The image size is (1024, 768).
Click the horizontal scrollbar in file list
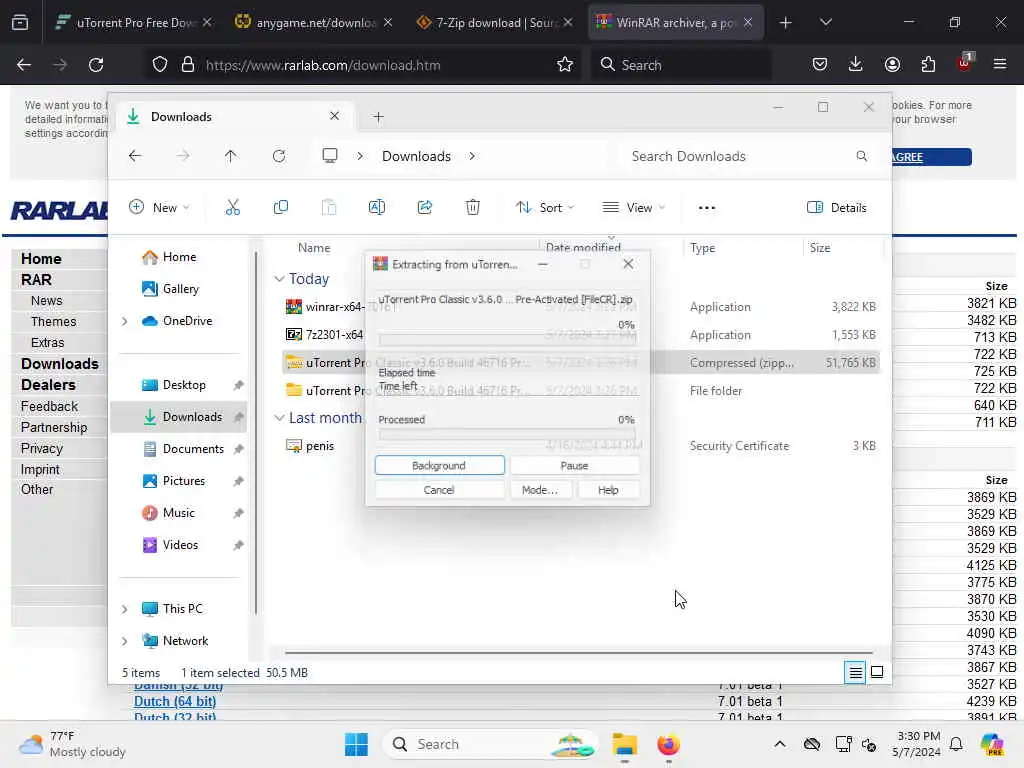579,652
